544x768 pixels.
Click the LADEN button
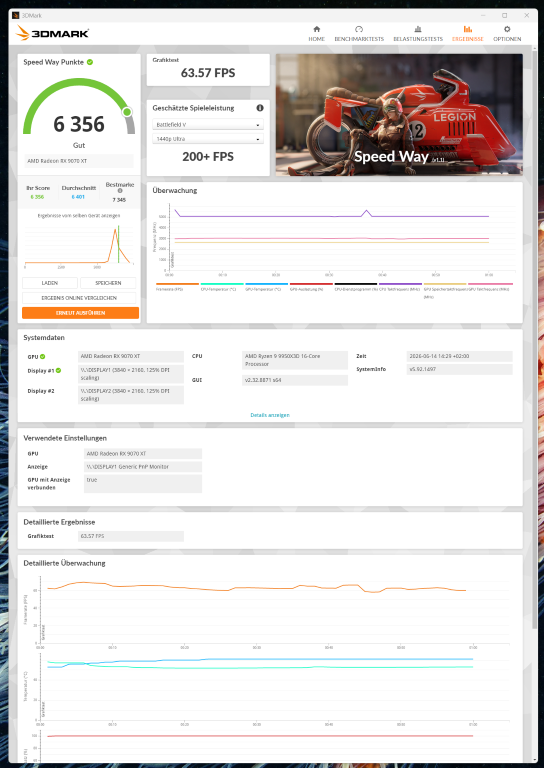click(x=49, y=283)
